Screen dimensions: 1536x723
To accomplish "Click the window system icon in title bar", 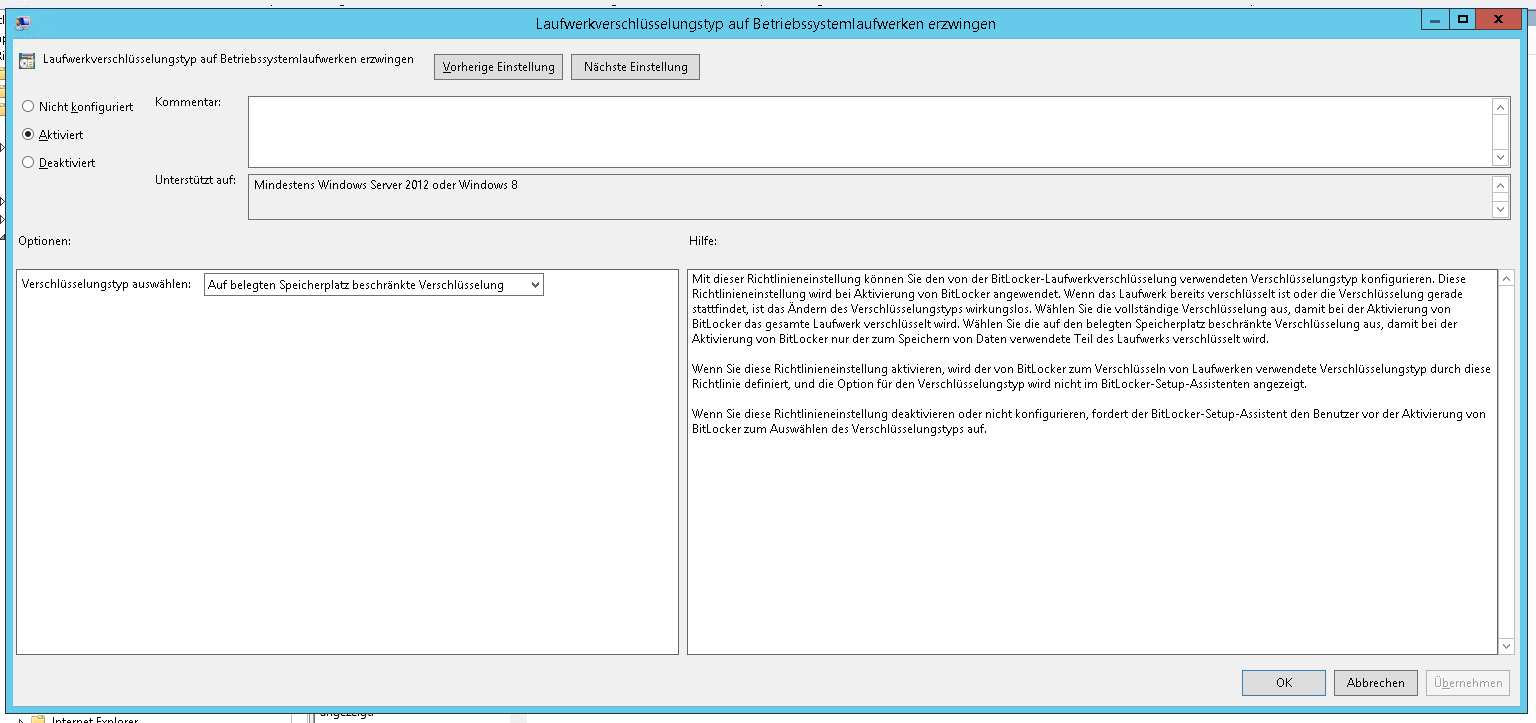I will click(23, 22).
